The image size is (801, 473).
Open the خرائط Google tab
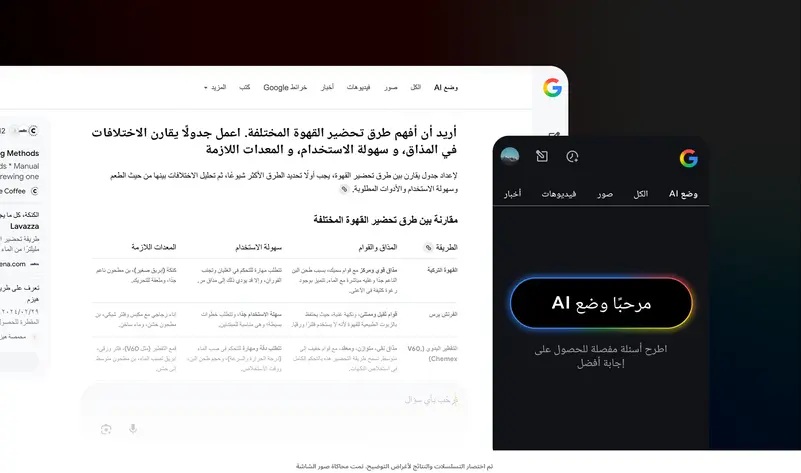tap(285, 88)
